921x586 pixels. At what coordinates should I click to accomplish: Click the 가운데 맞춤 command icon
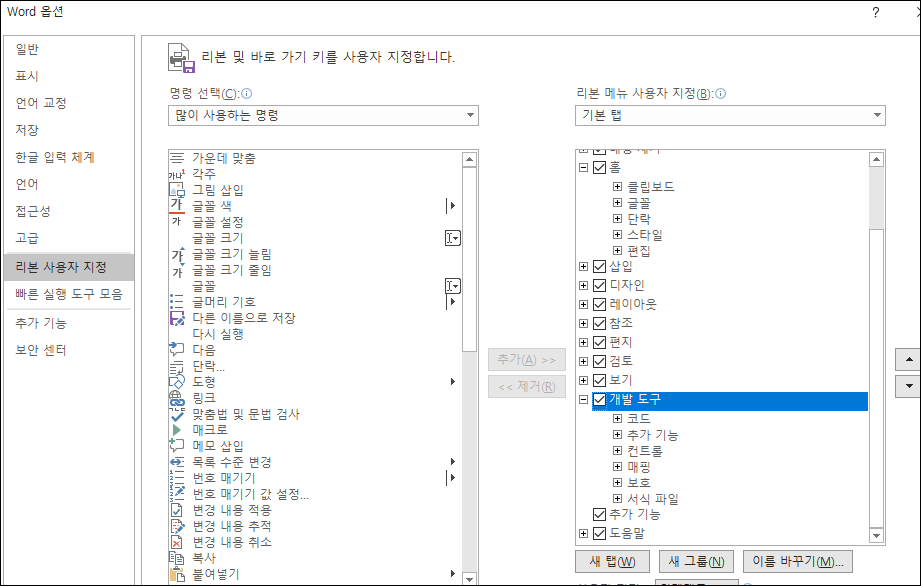pyautogui.click(x=177, y=158)
